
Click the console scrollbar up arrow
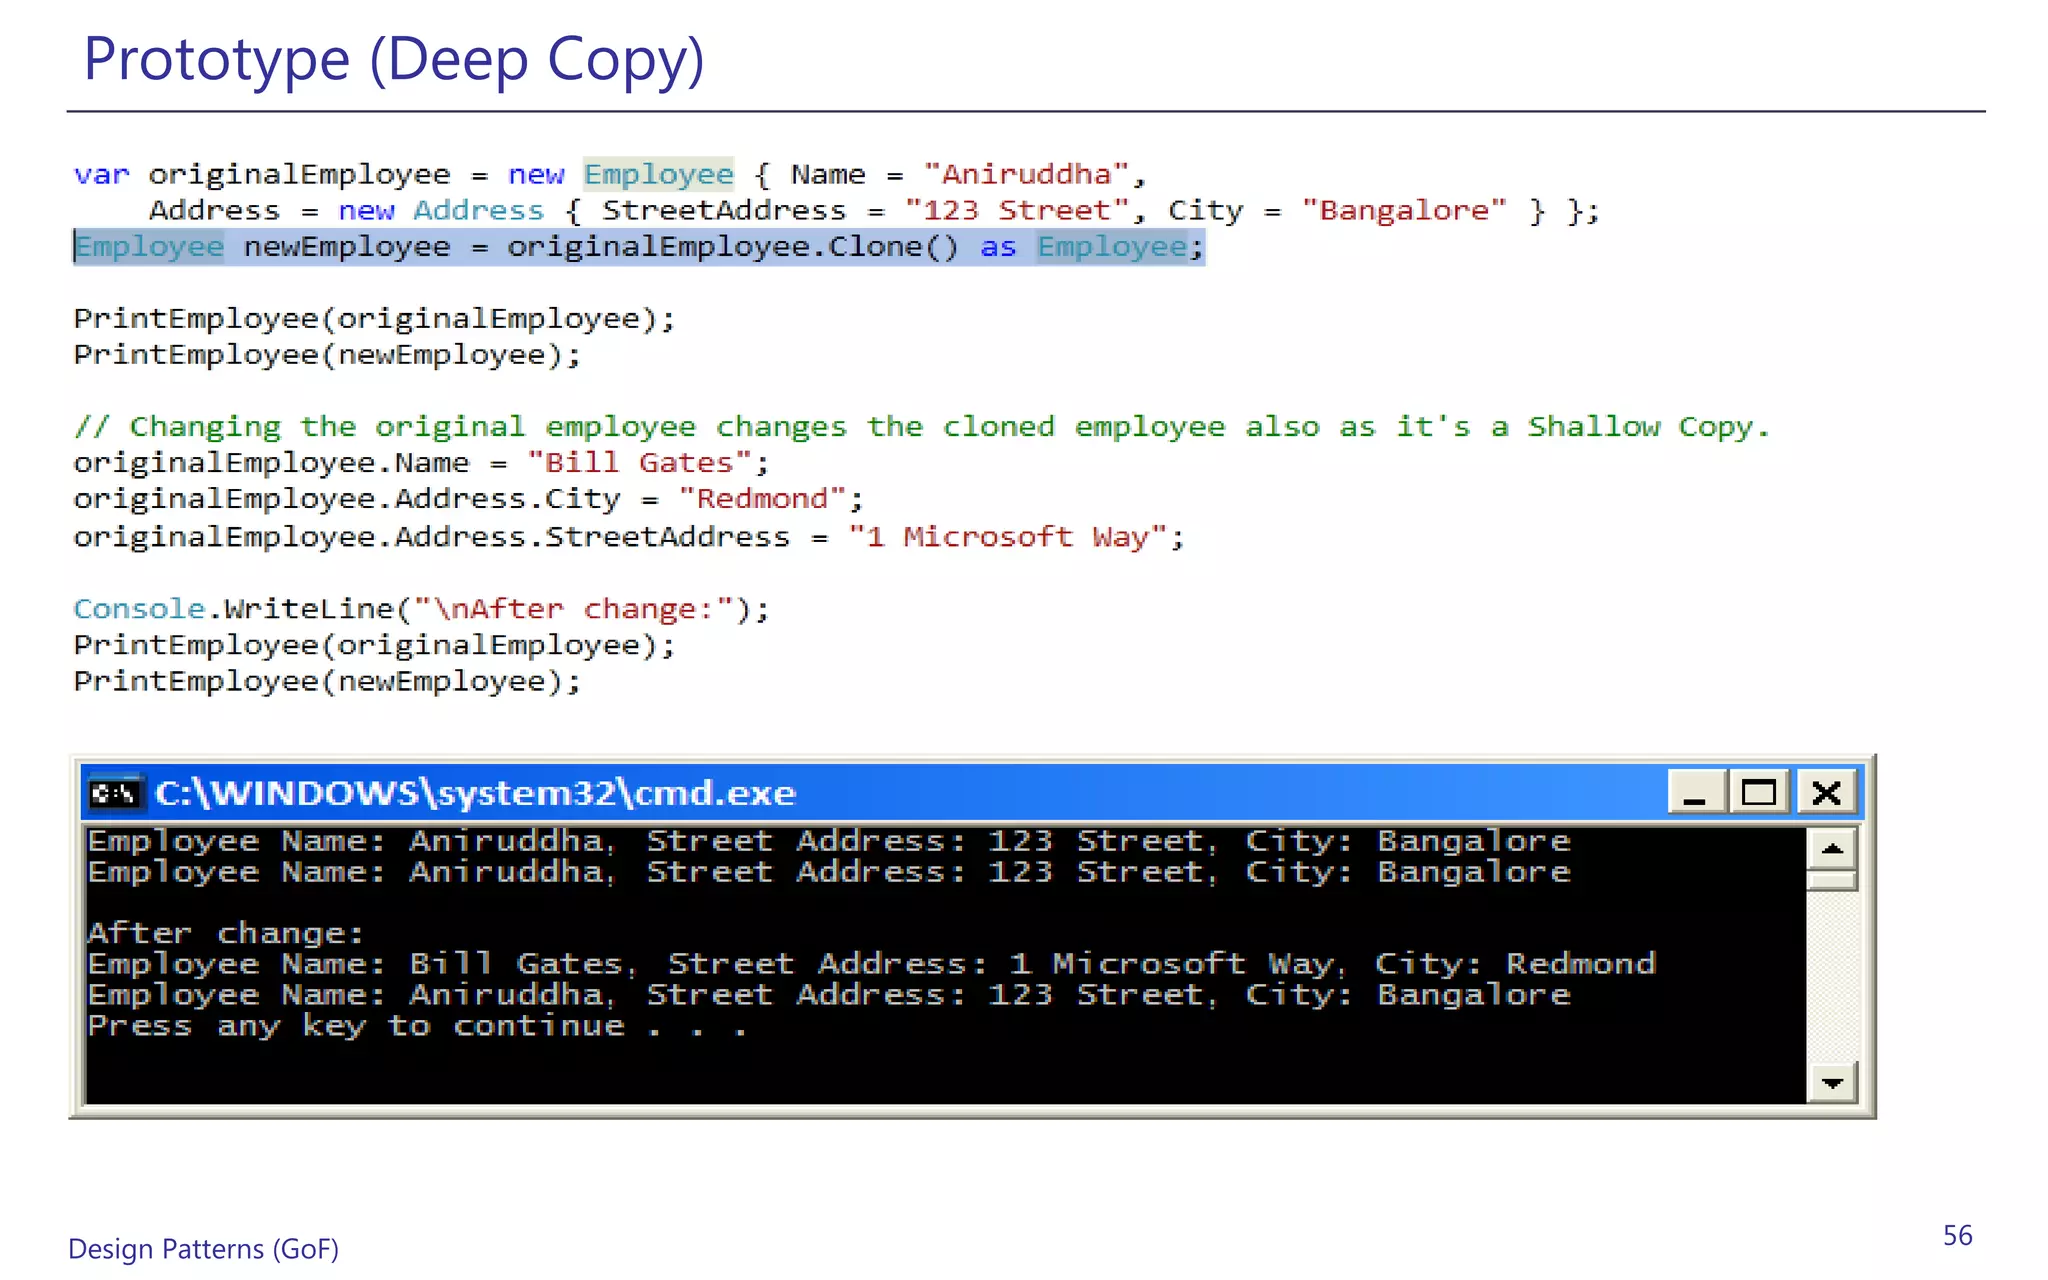(x=1832, y=850)
